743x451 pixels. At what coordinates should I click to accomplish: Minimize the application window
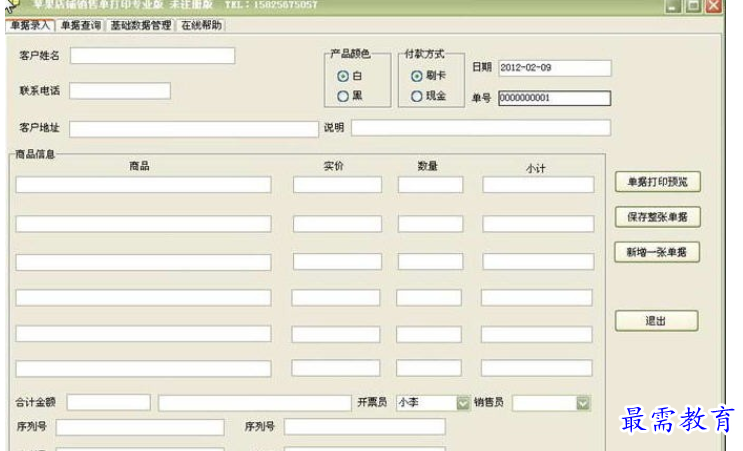point(673,6)
